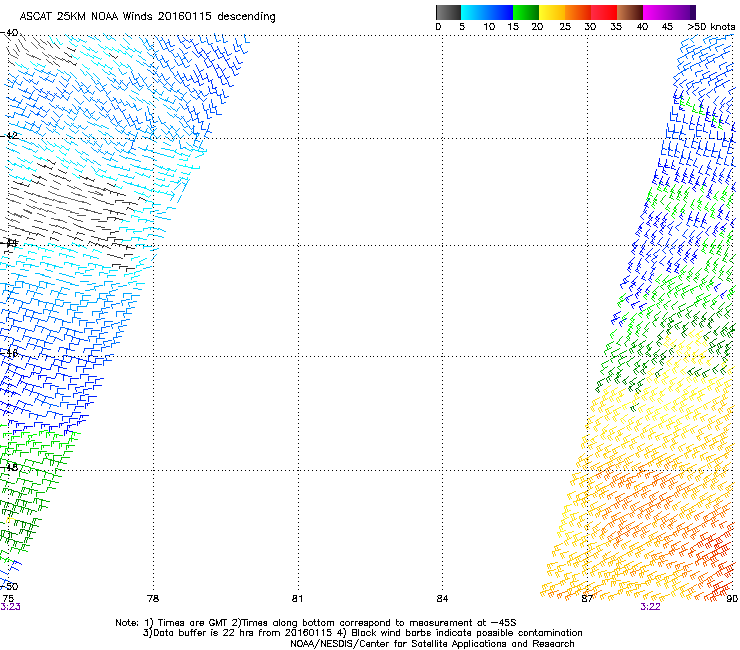Screen dimensions: 740x650
Task: Click the cyan-blue 5-15 knots color legend segment
Action: [487, 12]
